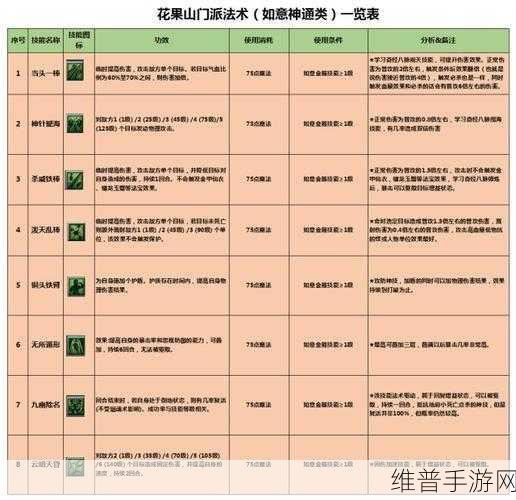Click serial number 1 cell

[x=18, y=73]
